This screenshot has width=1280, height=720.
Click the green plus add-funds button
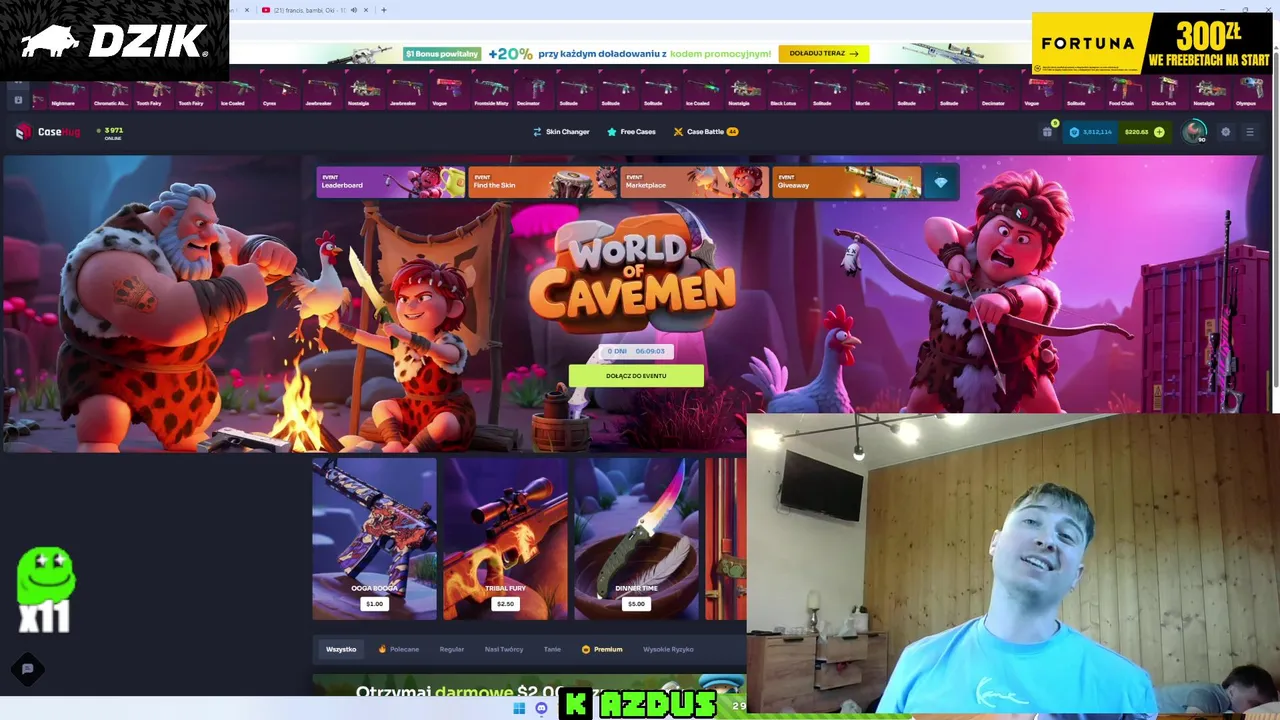pyautogui.click(x=1159, y=132)
